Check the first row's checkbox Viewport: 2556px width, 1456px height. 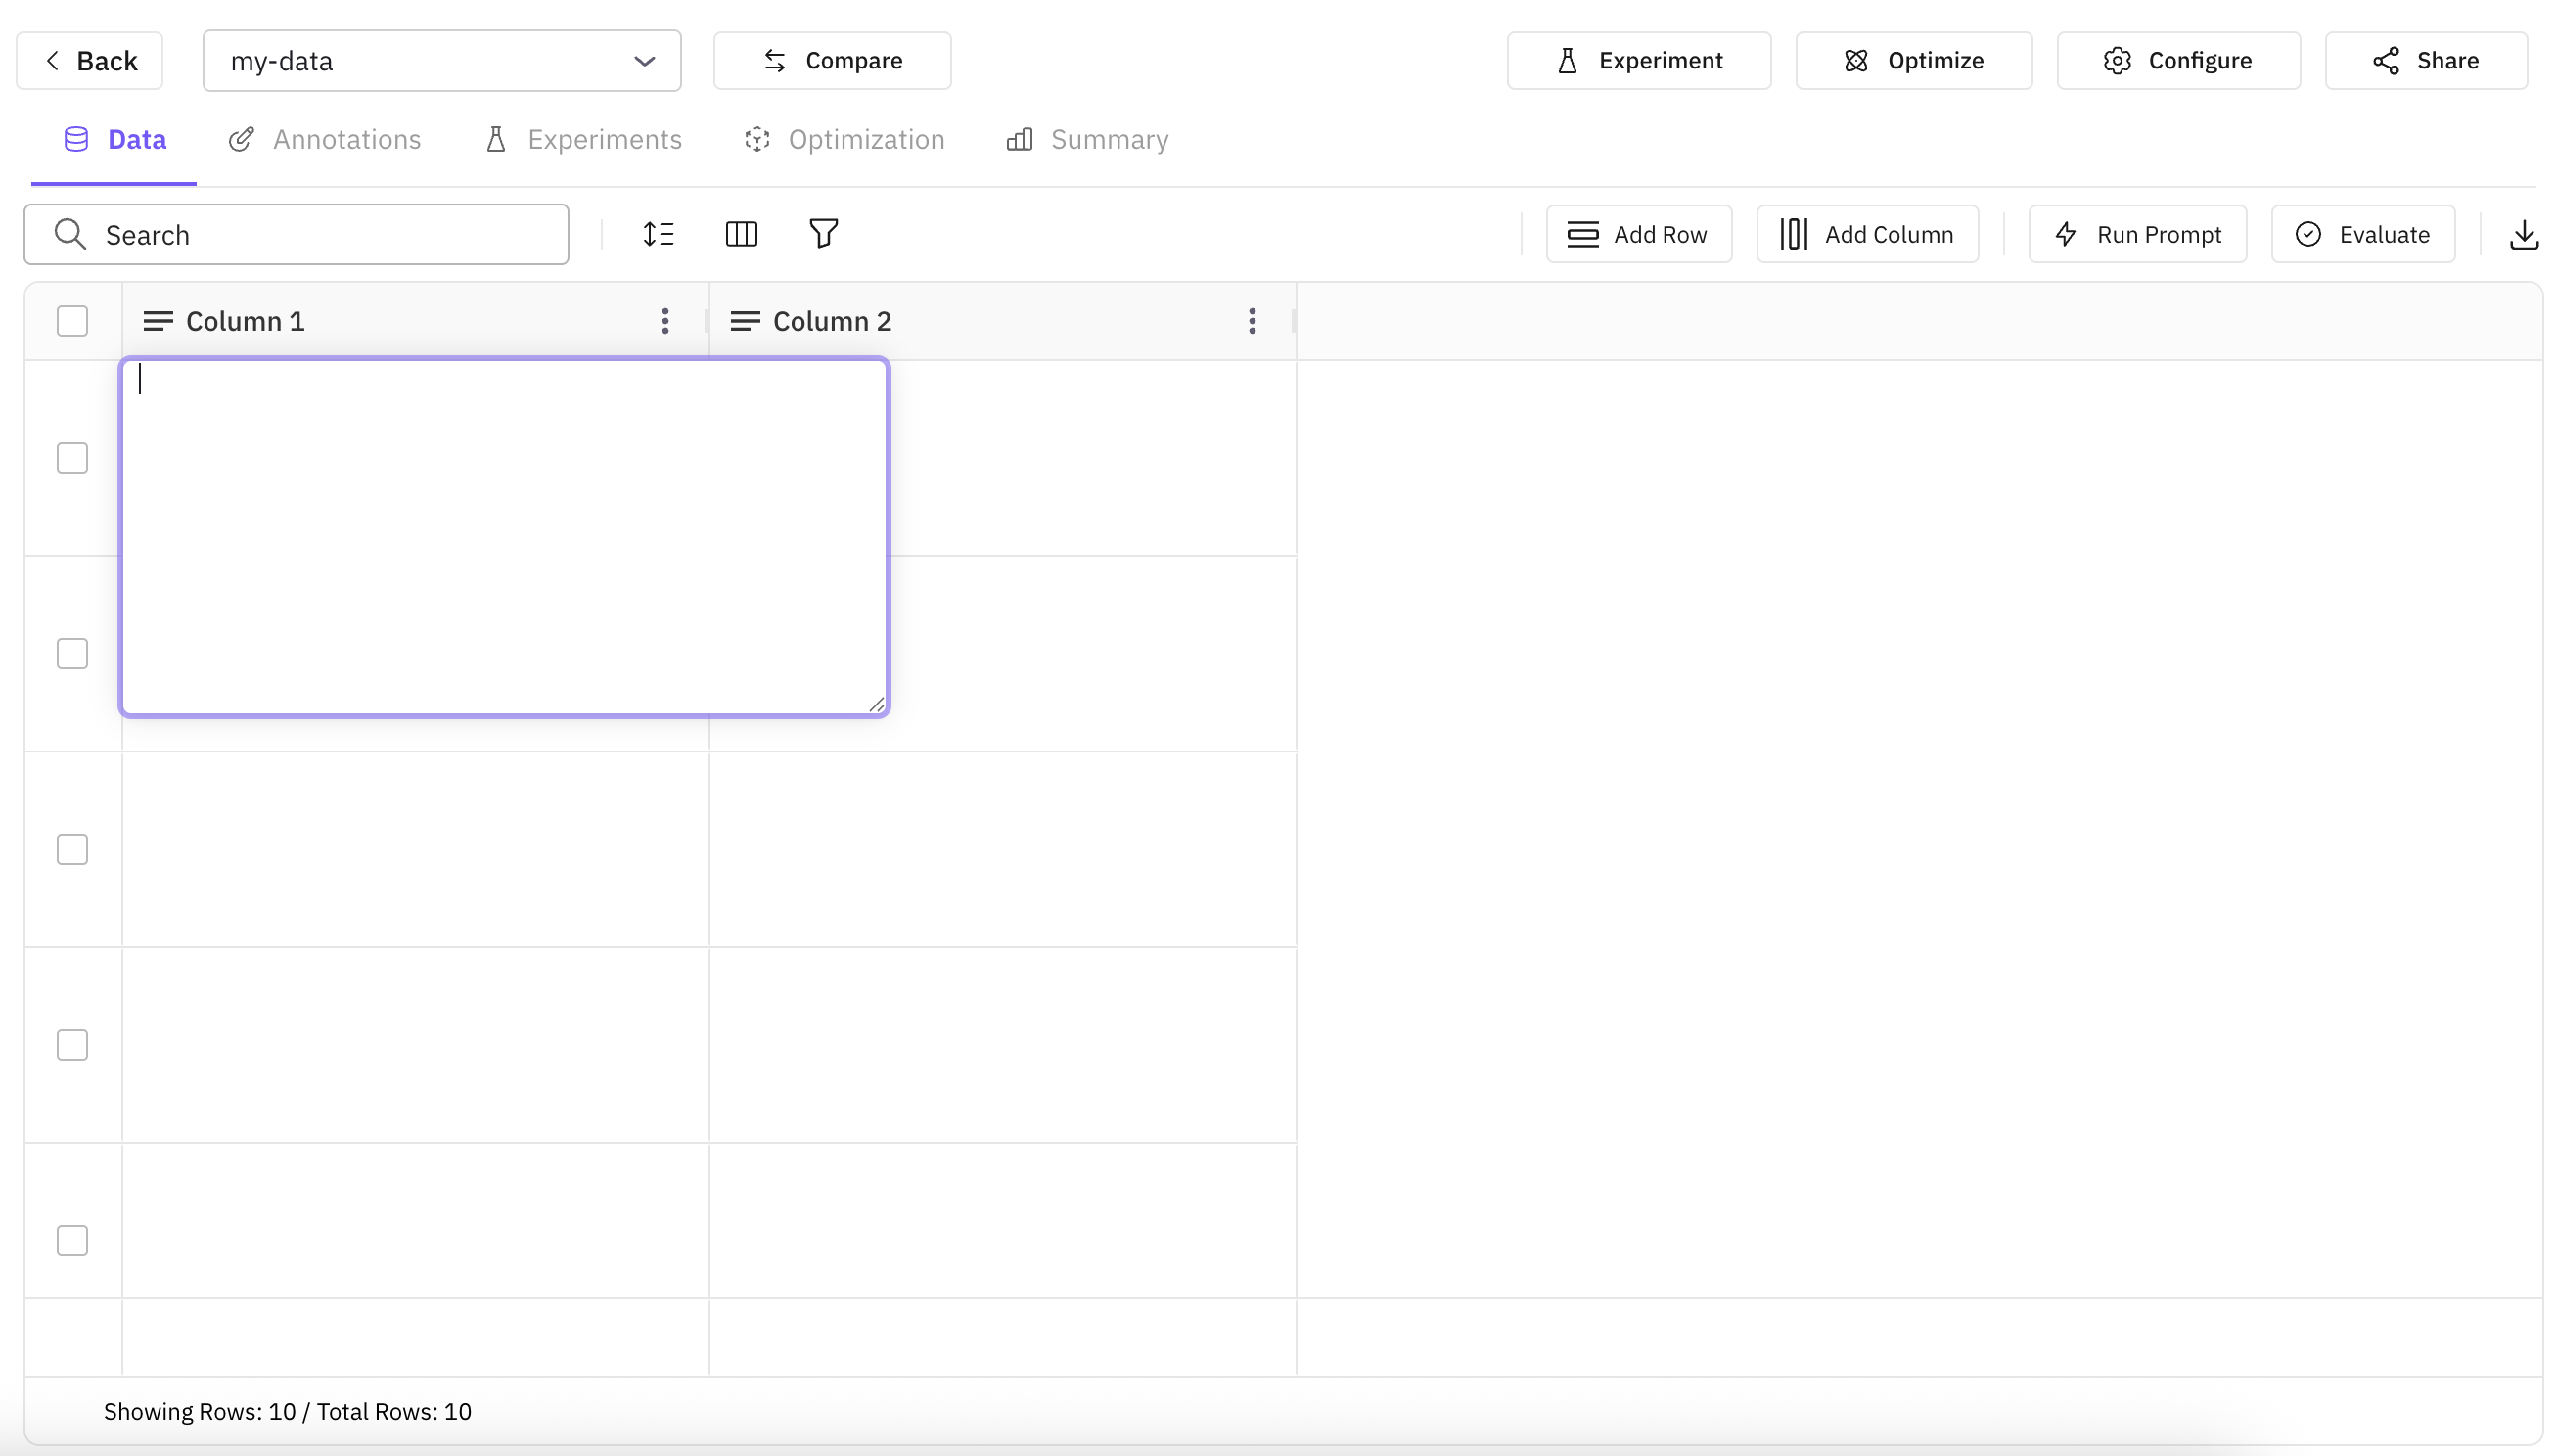(x=71, y=457)
